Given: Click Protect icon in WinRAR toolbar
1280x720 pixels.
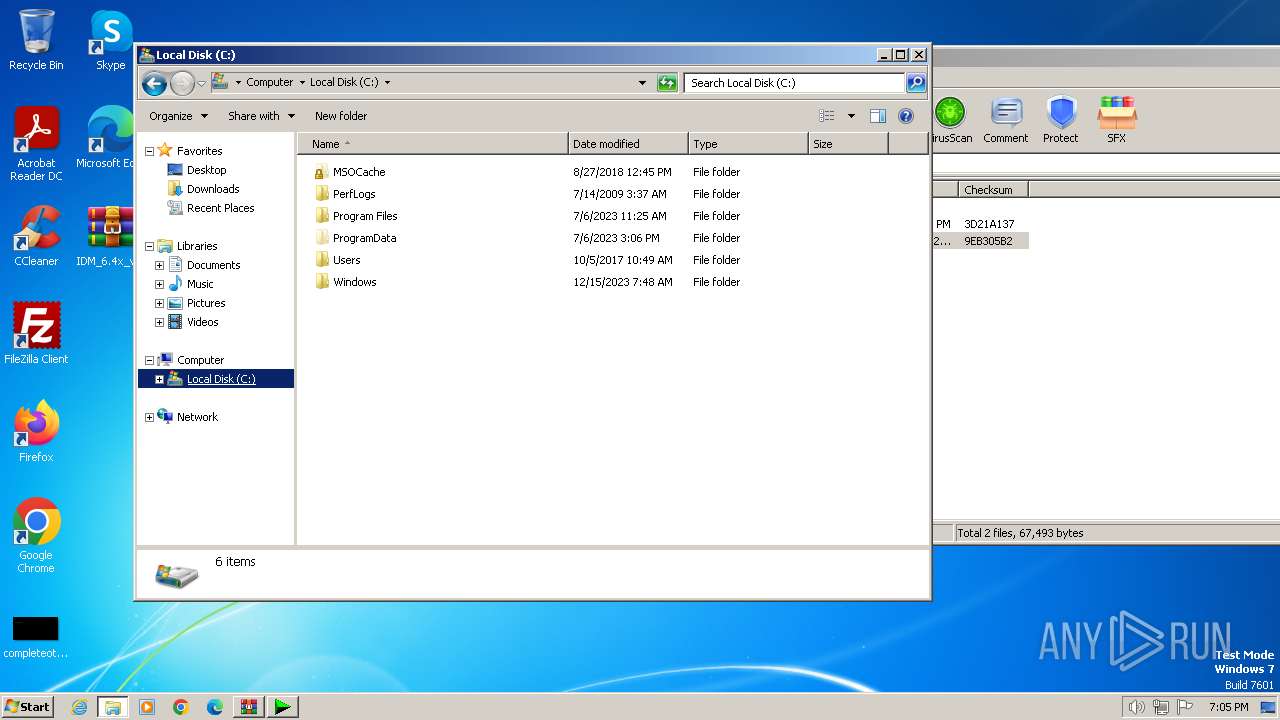Looking at the screenshot, I should click(1061, 120).
